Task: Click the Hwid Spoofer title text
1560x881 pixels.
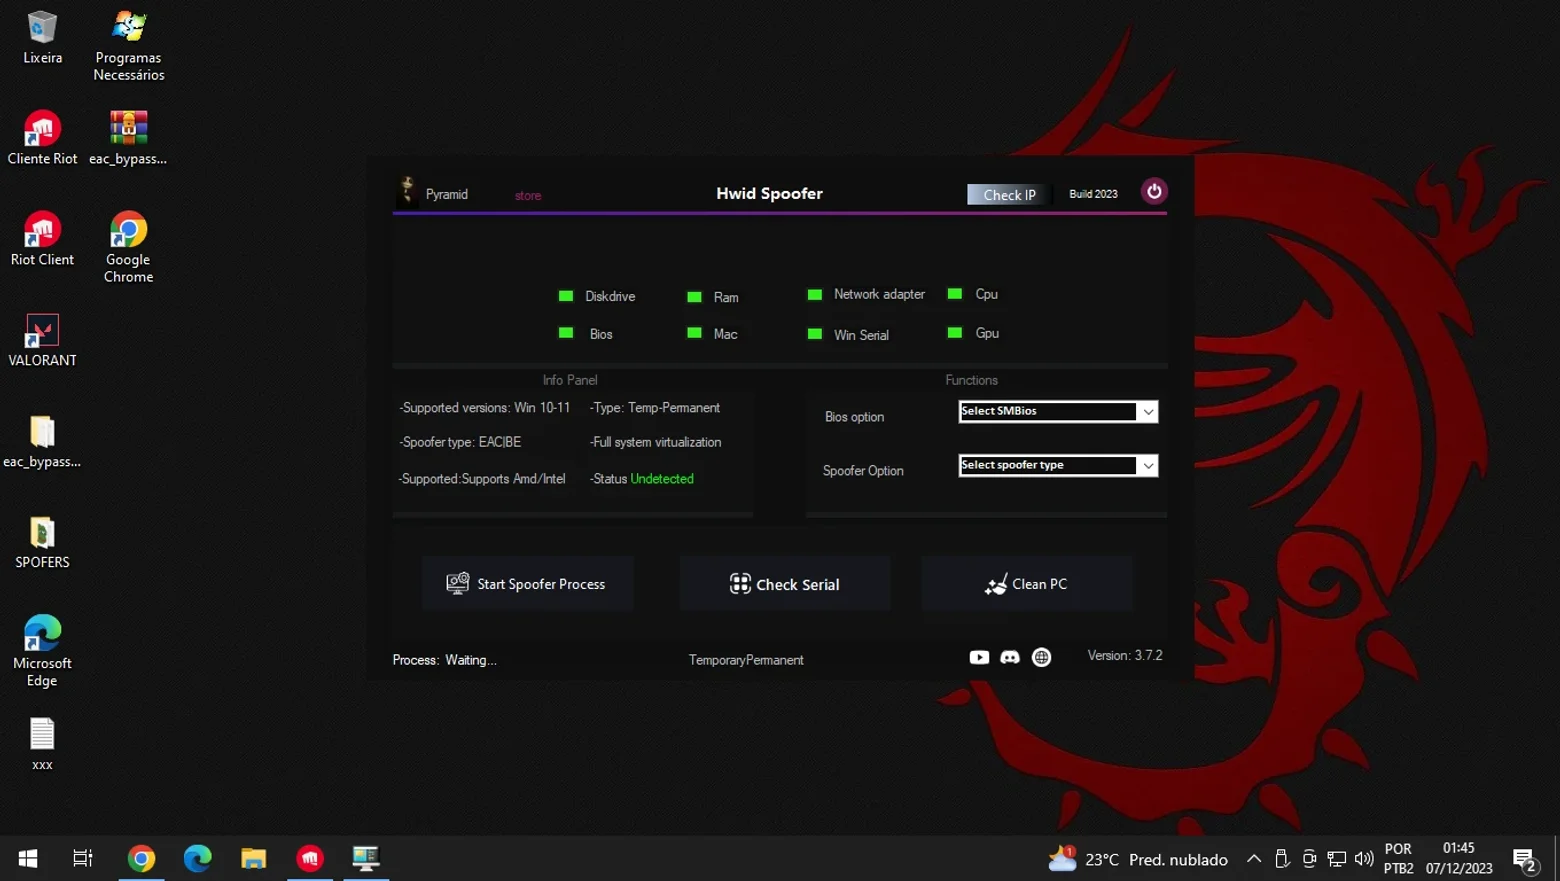Action: point(769,194)
